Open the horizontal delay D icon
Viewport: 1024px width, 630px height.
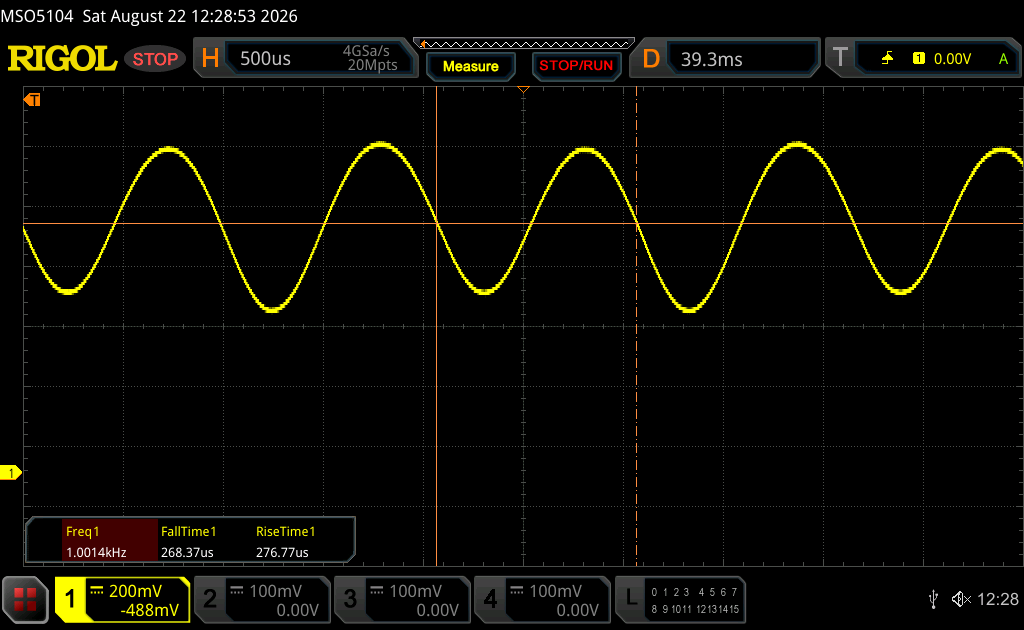coord(651,59)
